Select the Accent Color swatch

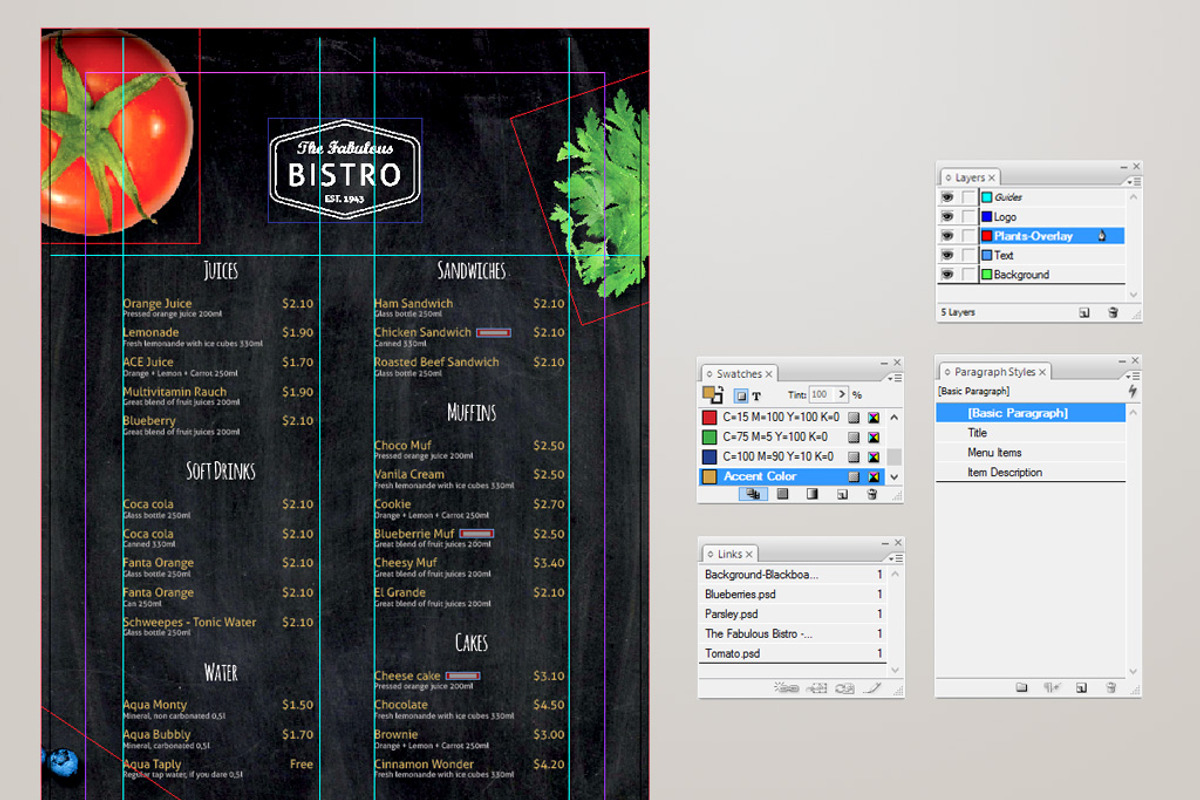[792, 476]
